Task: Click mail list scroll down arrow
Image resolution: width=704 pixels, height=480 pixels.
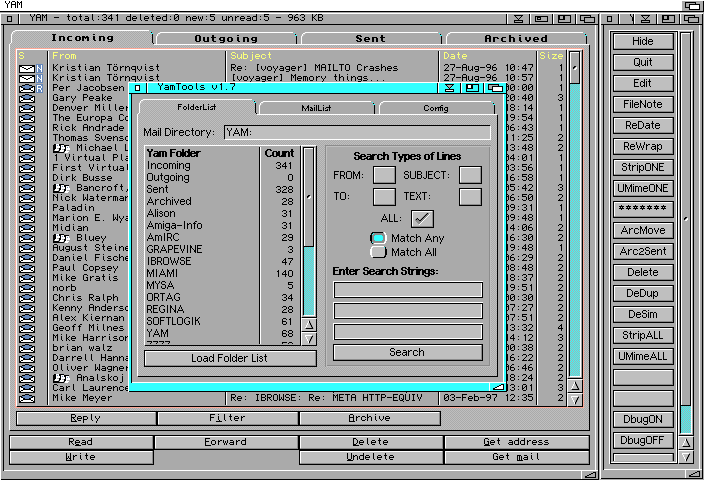Action: [x=575, y=400]
